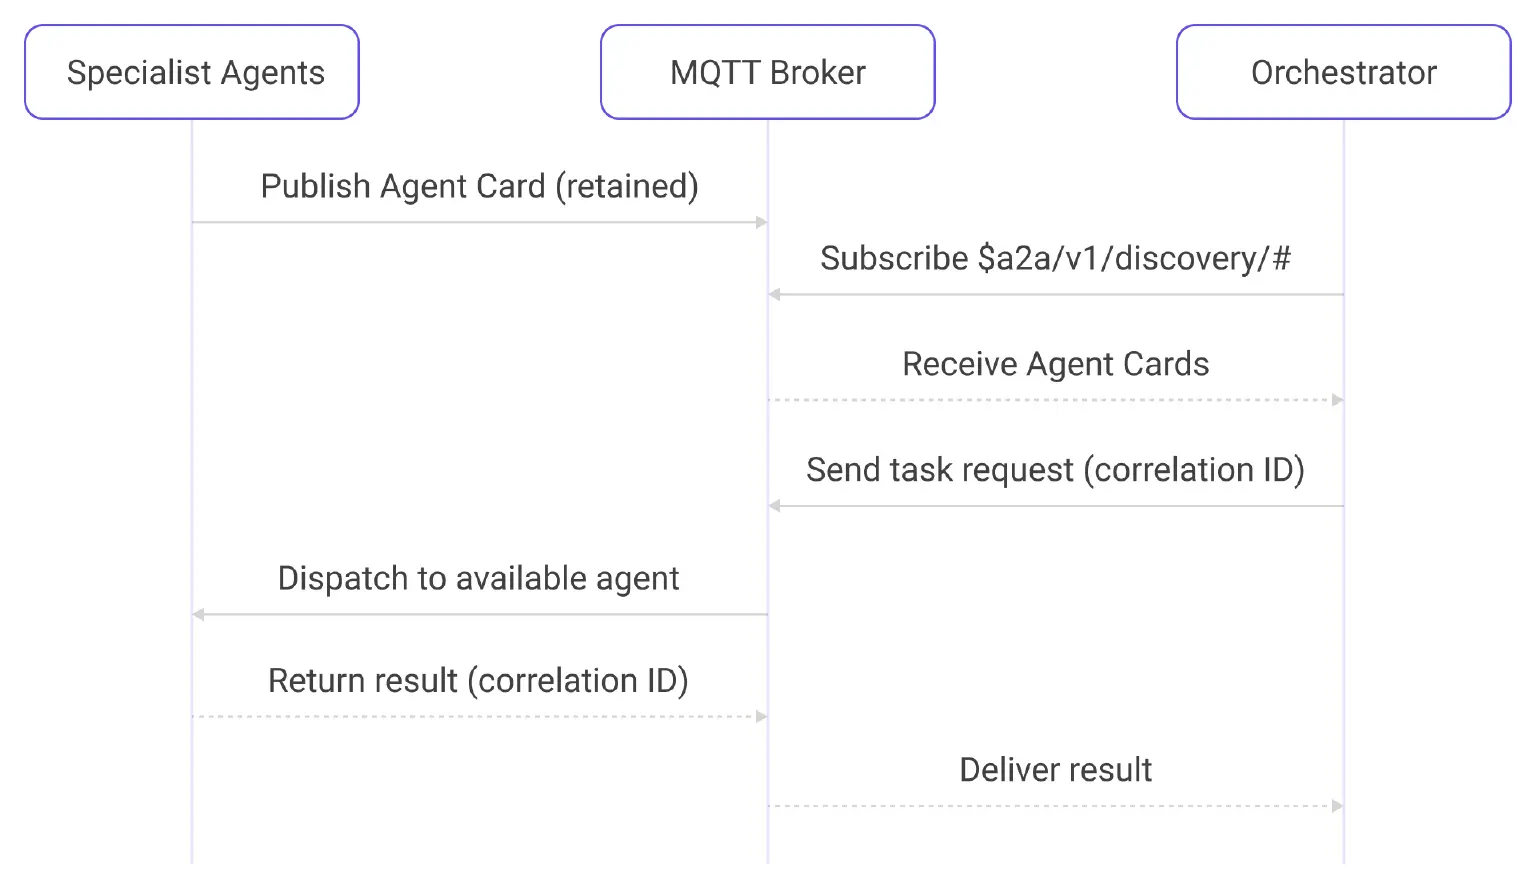Click the 'Receive Agent Cards' message label
Image resolution: width=1536 pixels, height=888 pixels.
tap(1055, 364)
